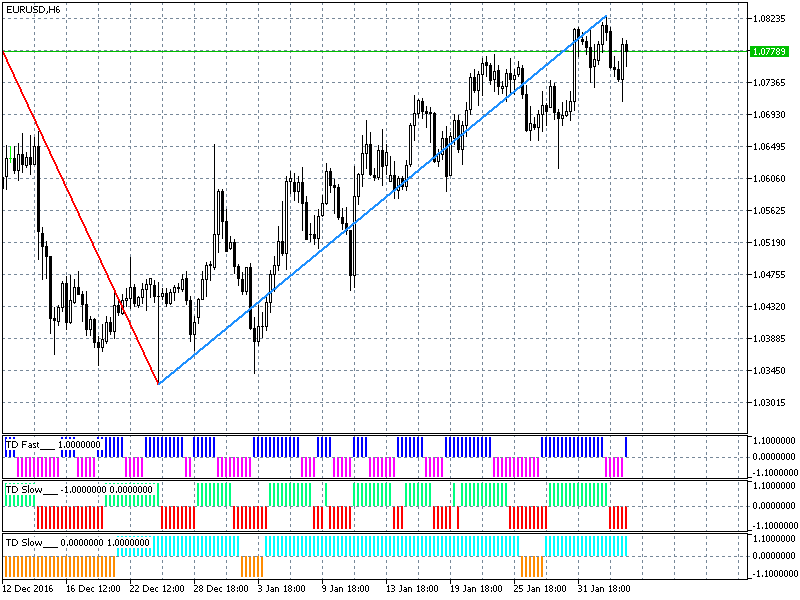Screen dimensions: 800x600
Task: Click -1.1000000 on the bottom TD Slow scale
Action: pos(774,573)
